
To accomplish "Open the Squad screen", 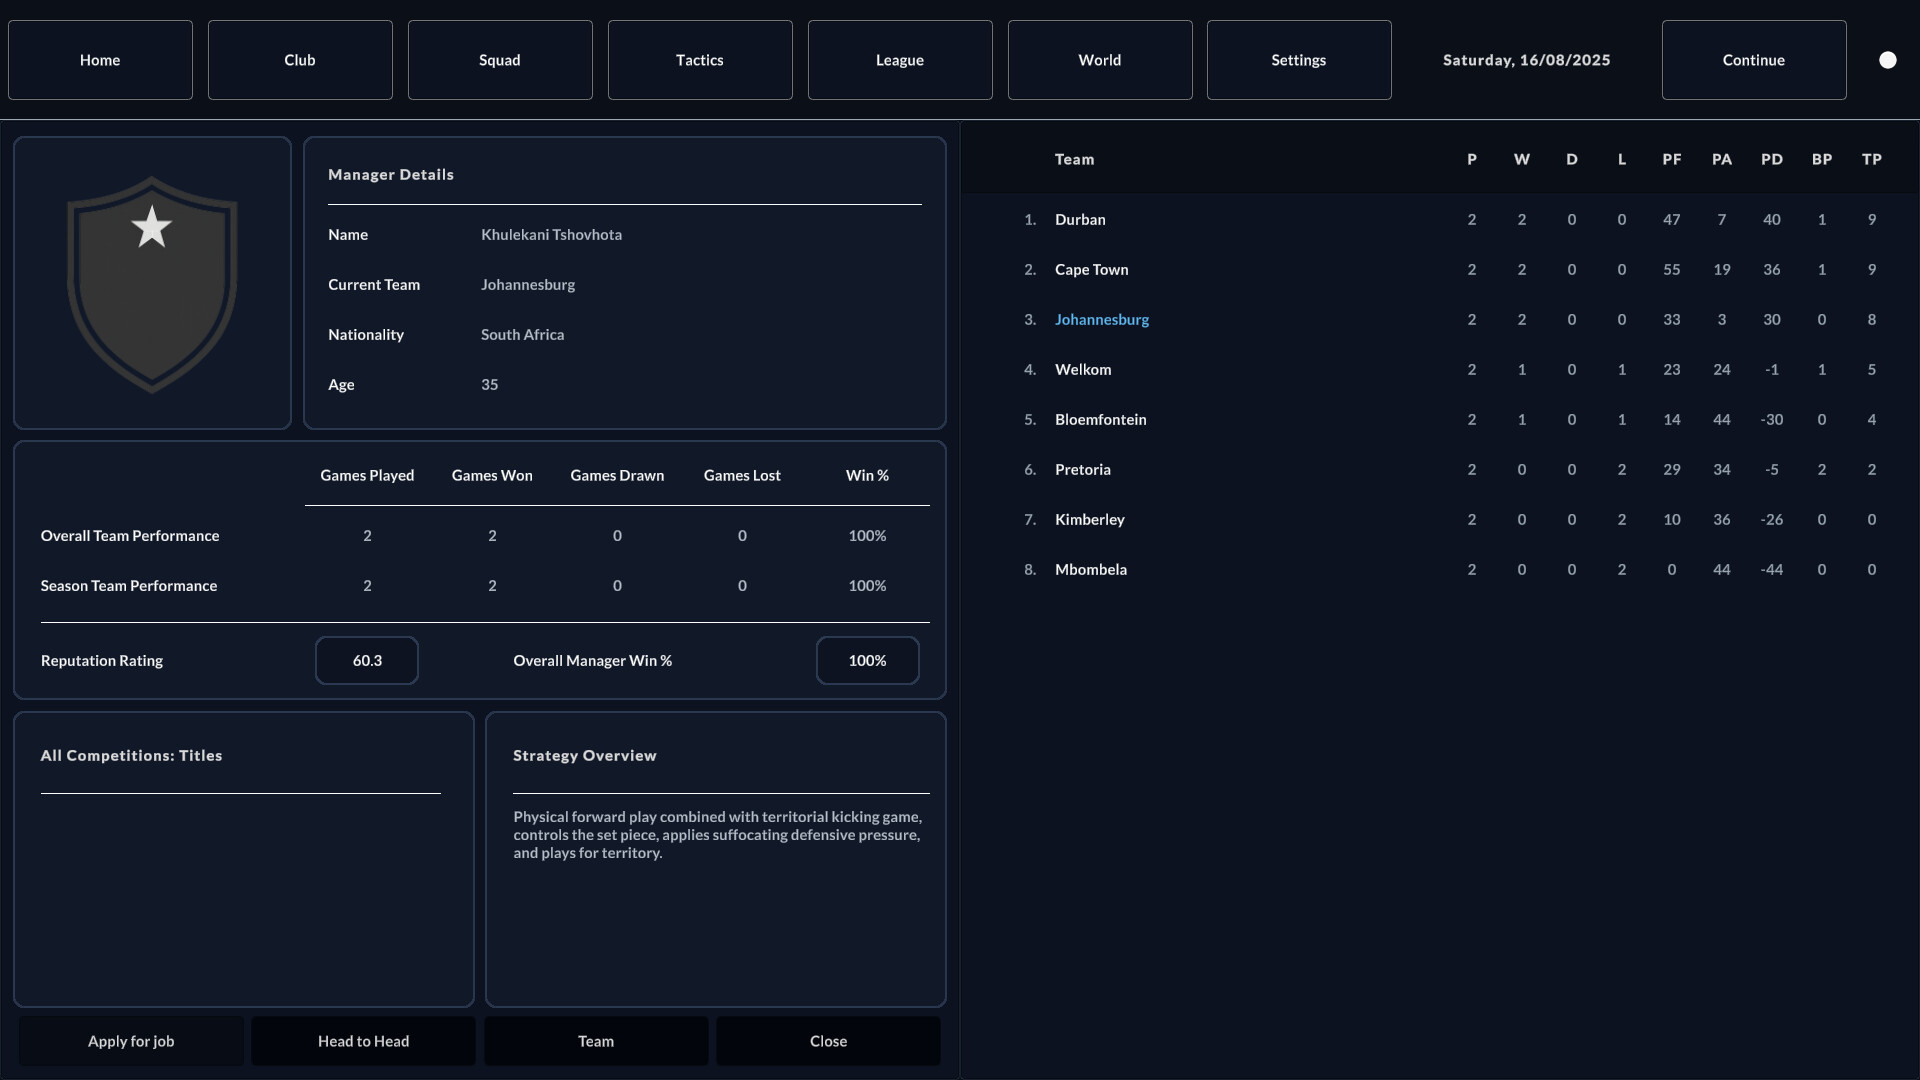I will point(499,59).
